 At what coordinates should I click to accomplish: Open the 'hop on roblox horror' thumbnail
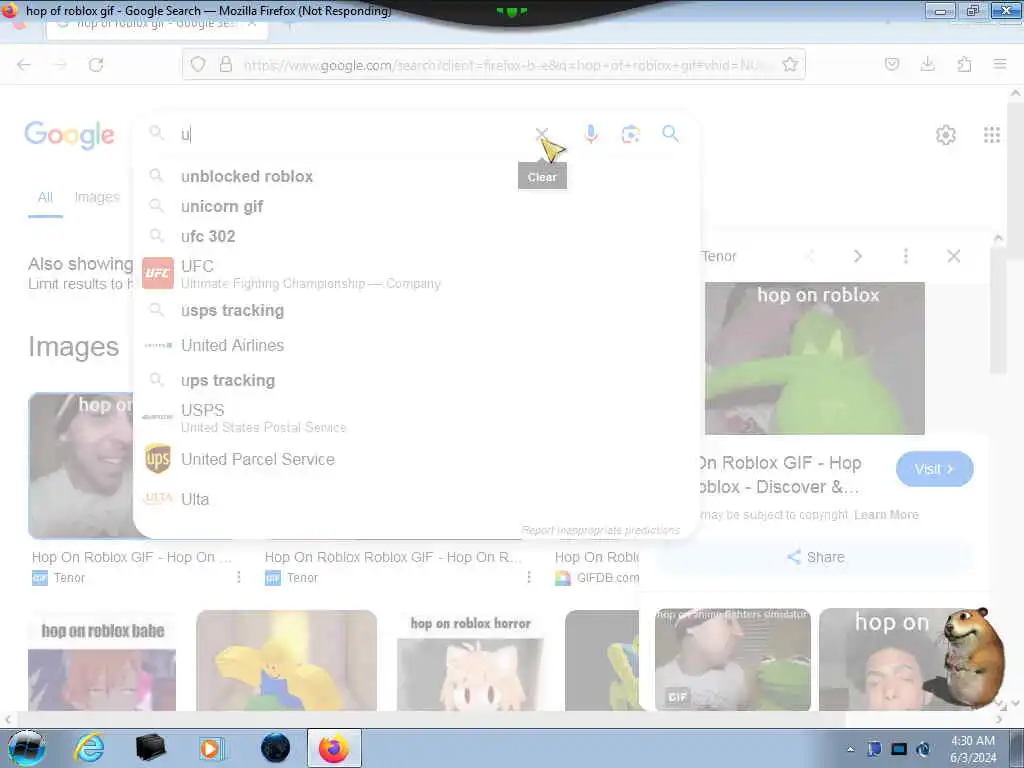click(x=470, y=660)
